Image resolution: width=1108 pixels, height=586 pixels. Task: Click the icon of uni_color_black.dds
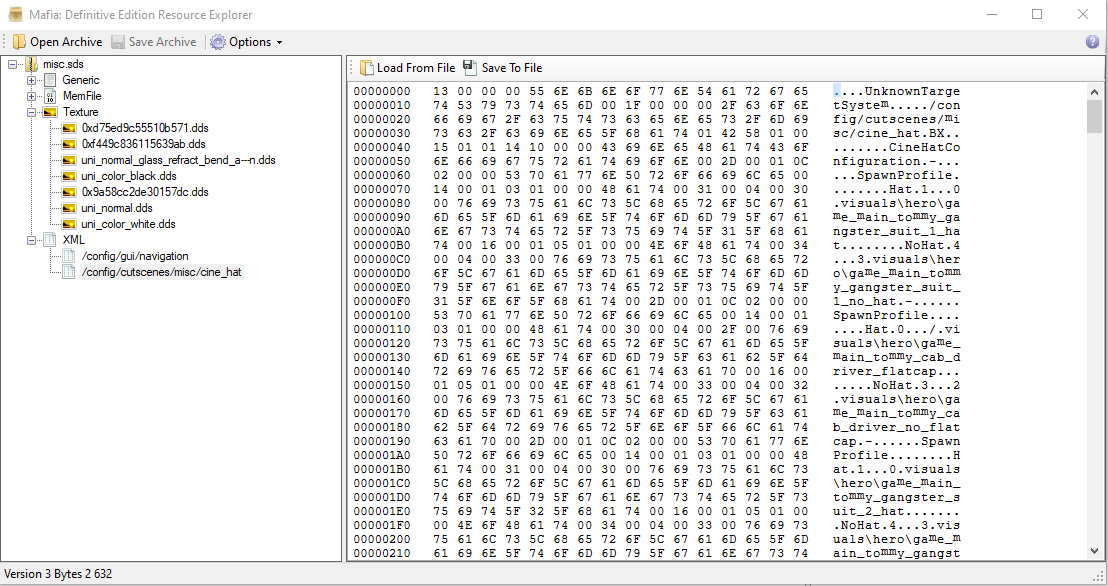(x=69, y=176)
